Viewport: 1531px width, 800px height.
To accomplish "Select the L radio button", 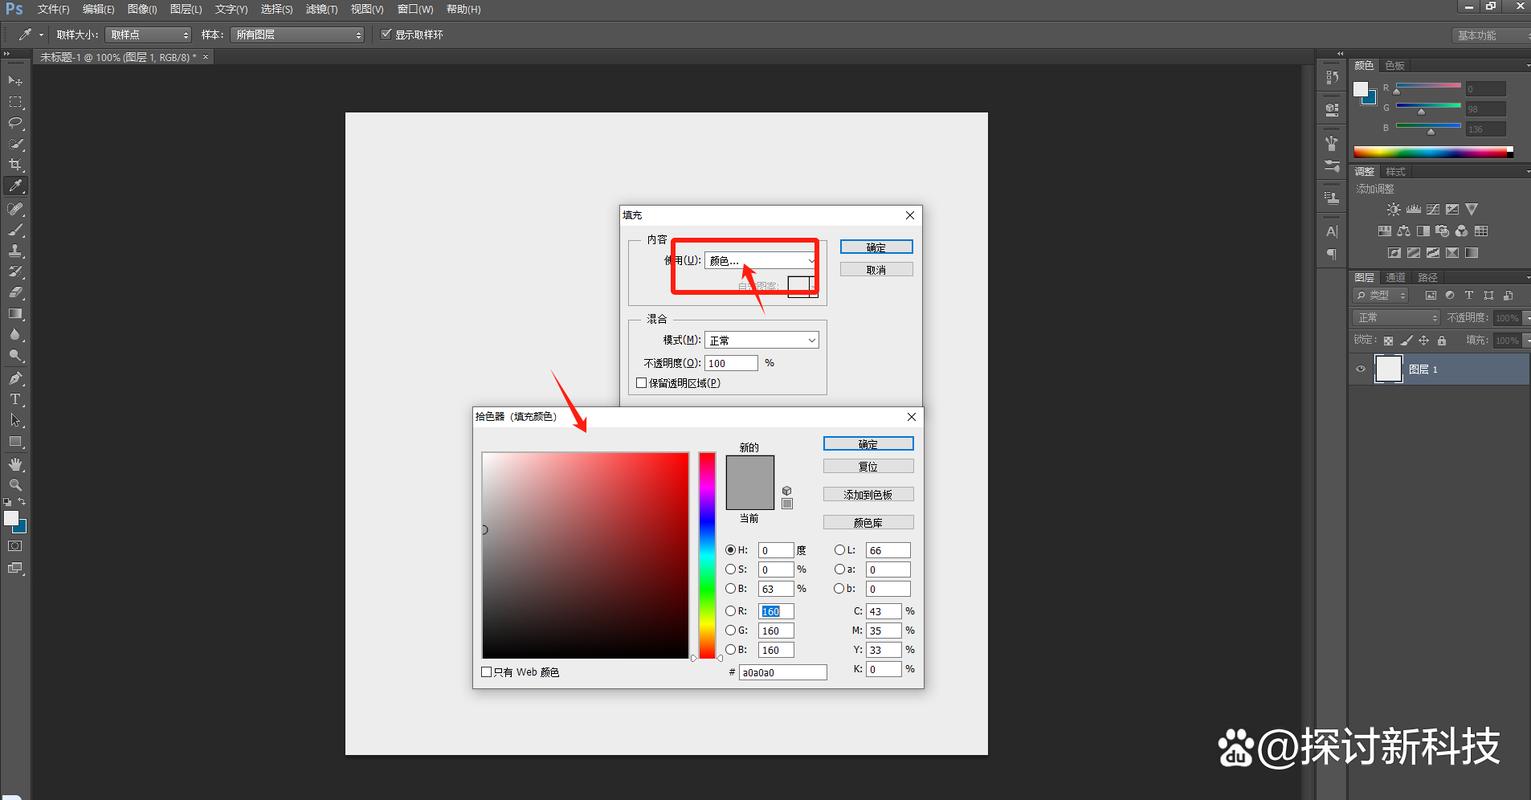I will [839, 550].
